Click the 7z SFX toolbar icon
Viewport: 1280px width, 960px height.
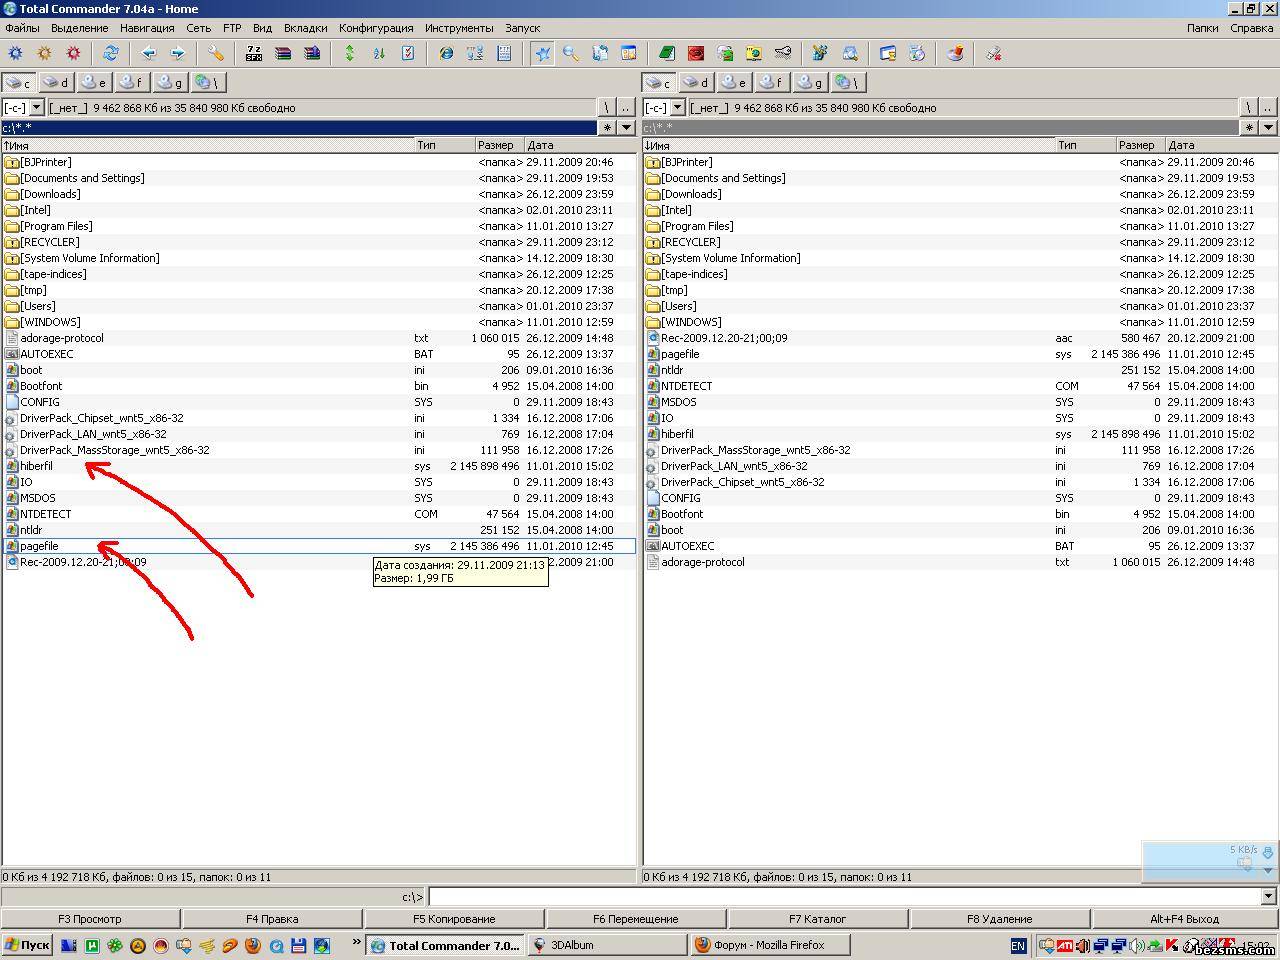click(x=254, y=53)
